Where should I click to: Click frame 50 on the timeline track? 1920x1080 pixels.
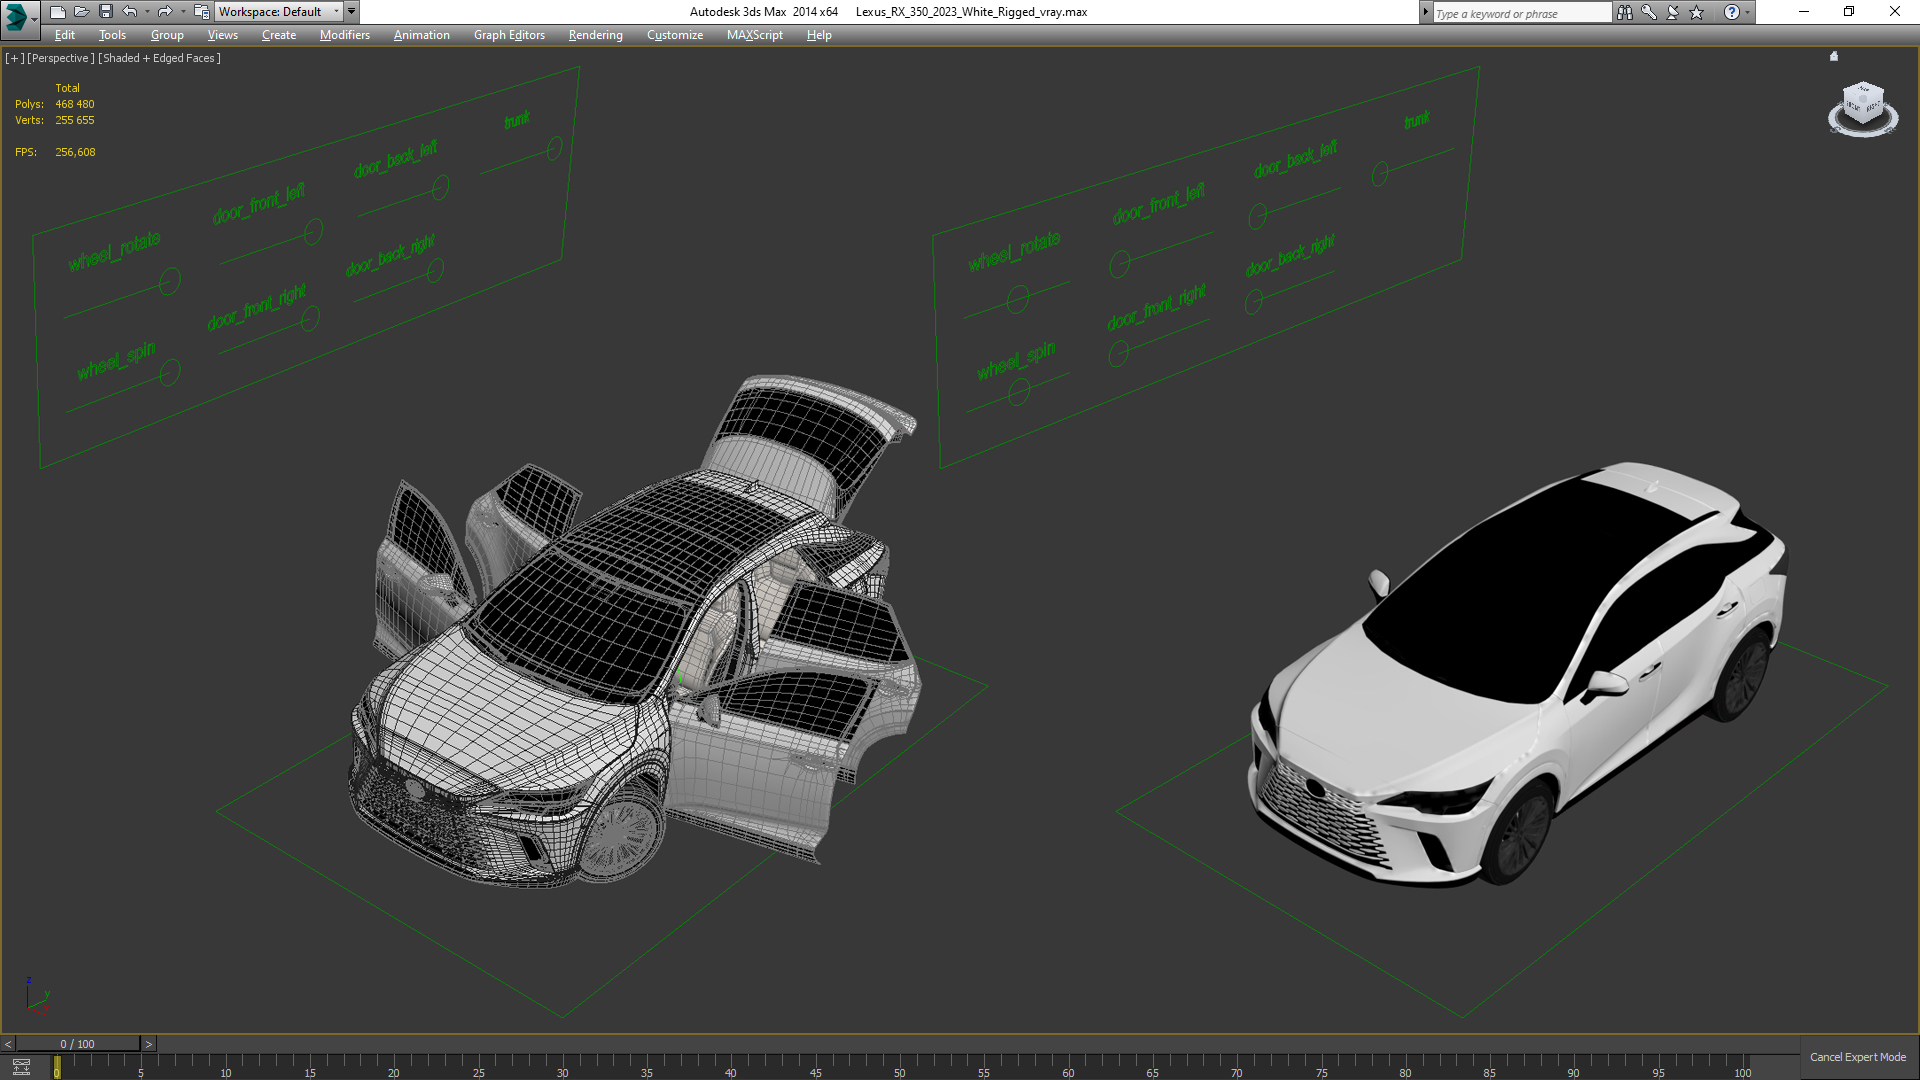899,1066
